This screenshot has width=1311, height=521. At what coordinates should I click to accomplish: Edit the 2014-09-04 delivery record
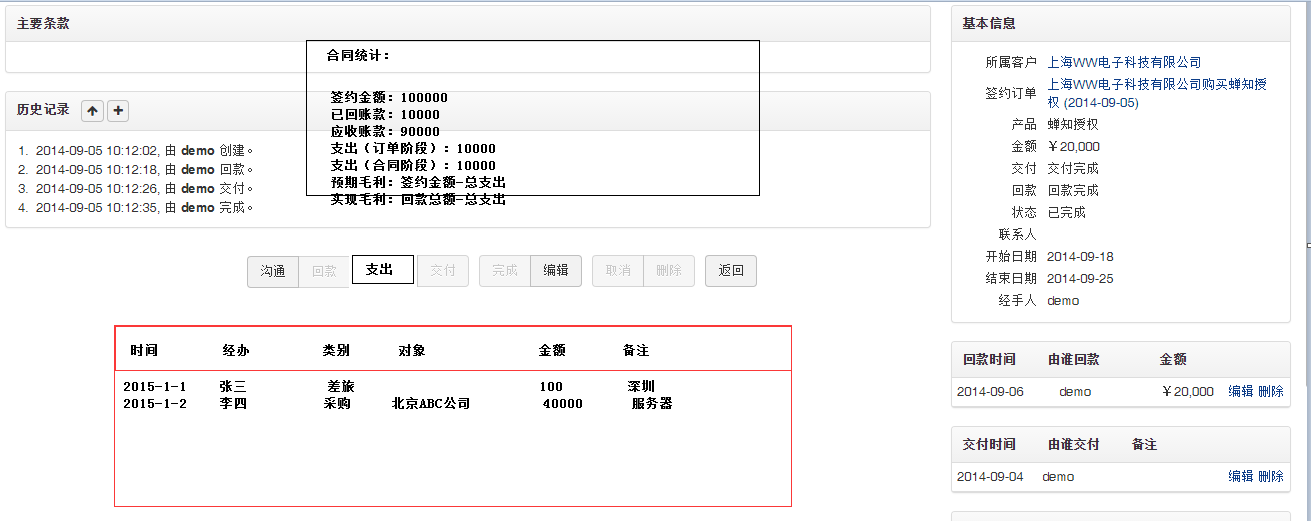1240,477
